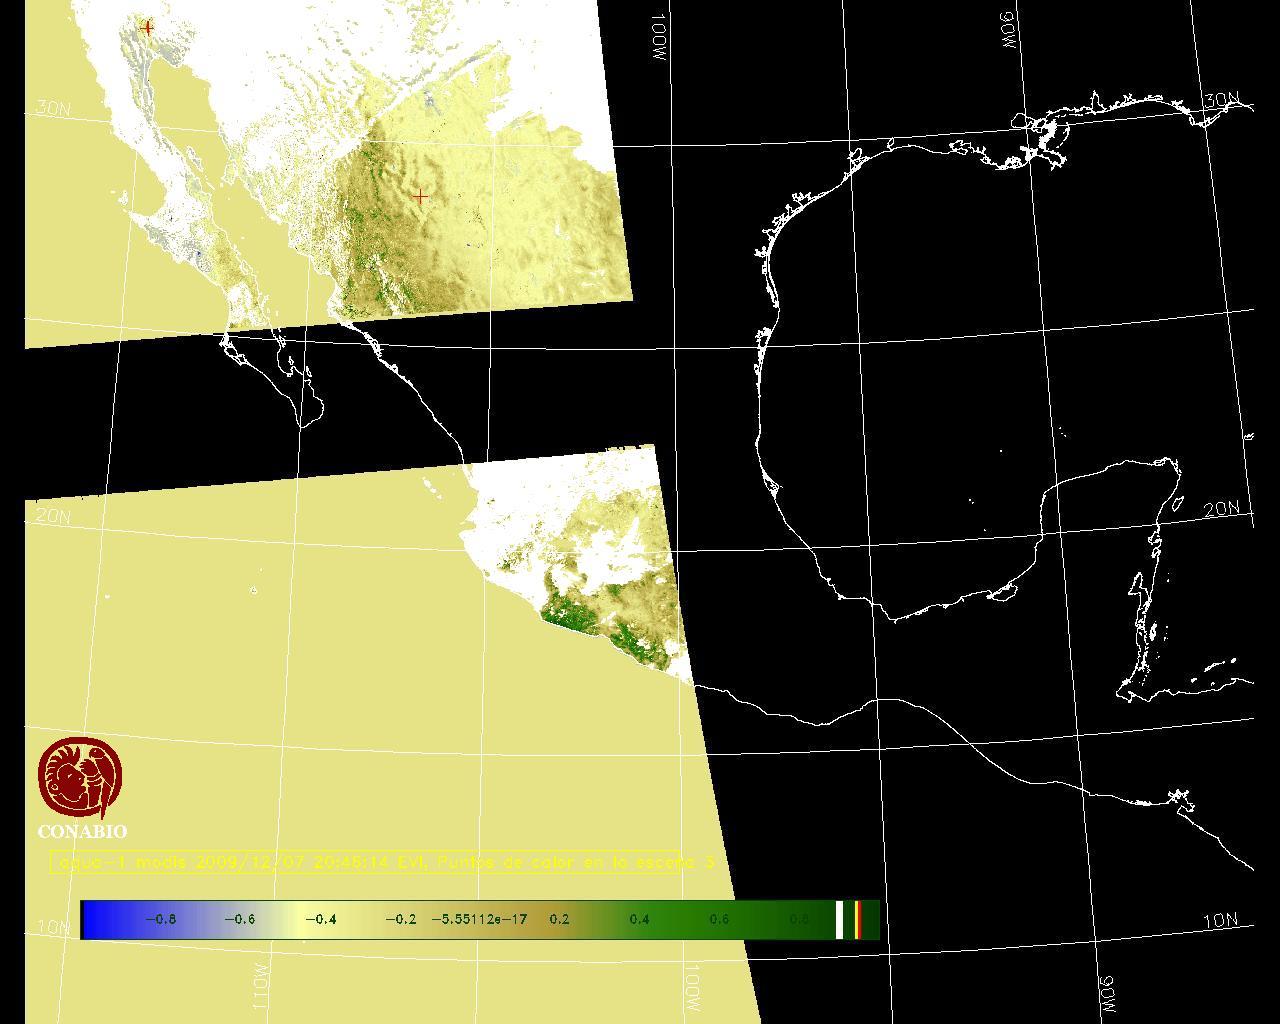Click the CONABIO text label
1280x1024 pixels.
click(x=82, y=832)
